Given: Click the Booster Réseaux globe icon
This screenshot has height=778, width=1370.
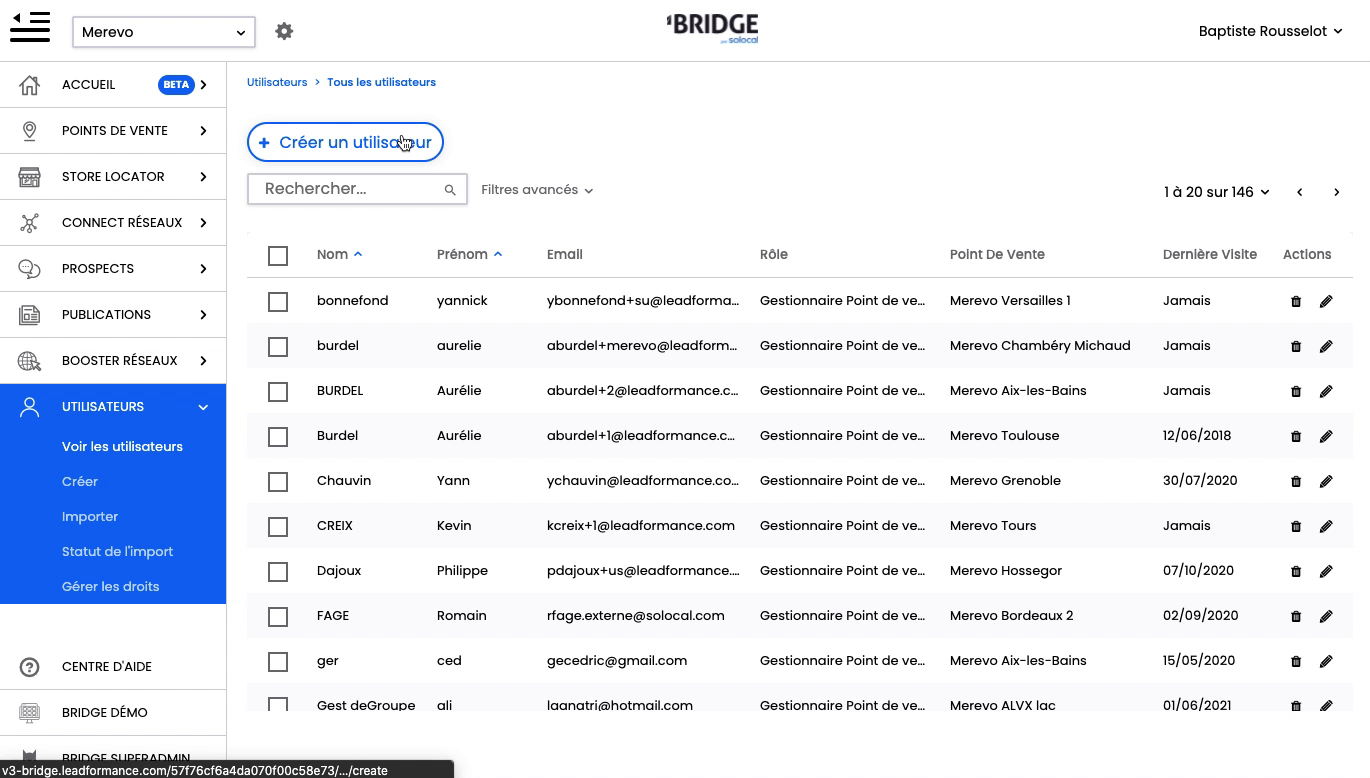Looking at the screenshot, I should coord(30,361).
